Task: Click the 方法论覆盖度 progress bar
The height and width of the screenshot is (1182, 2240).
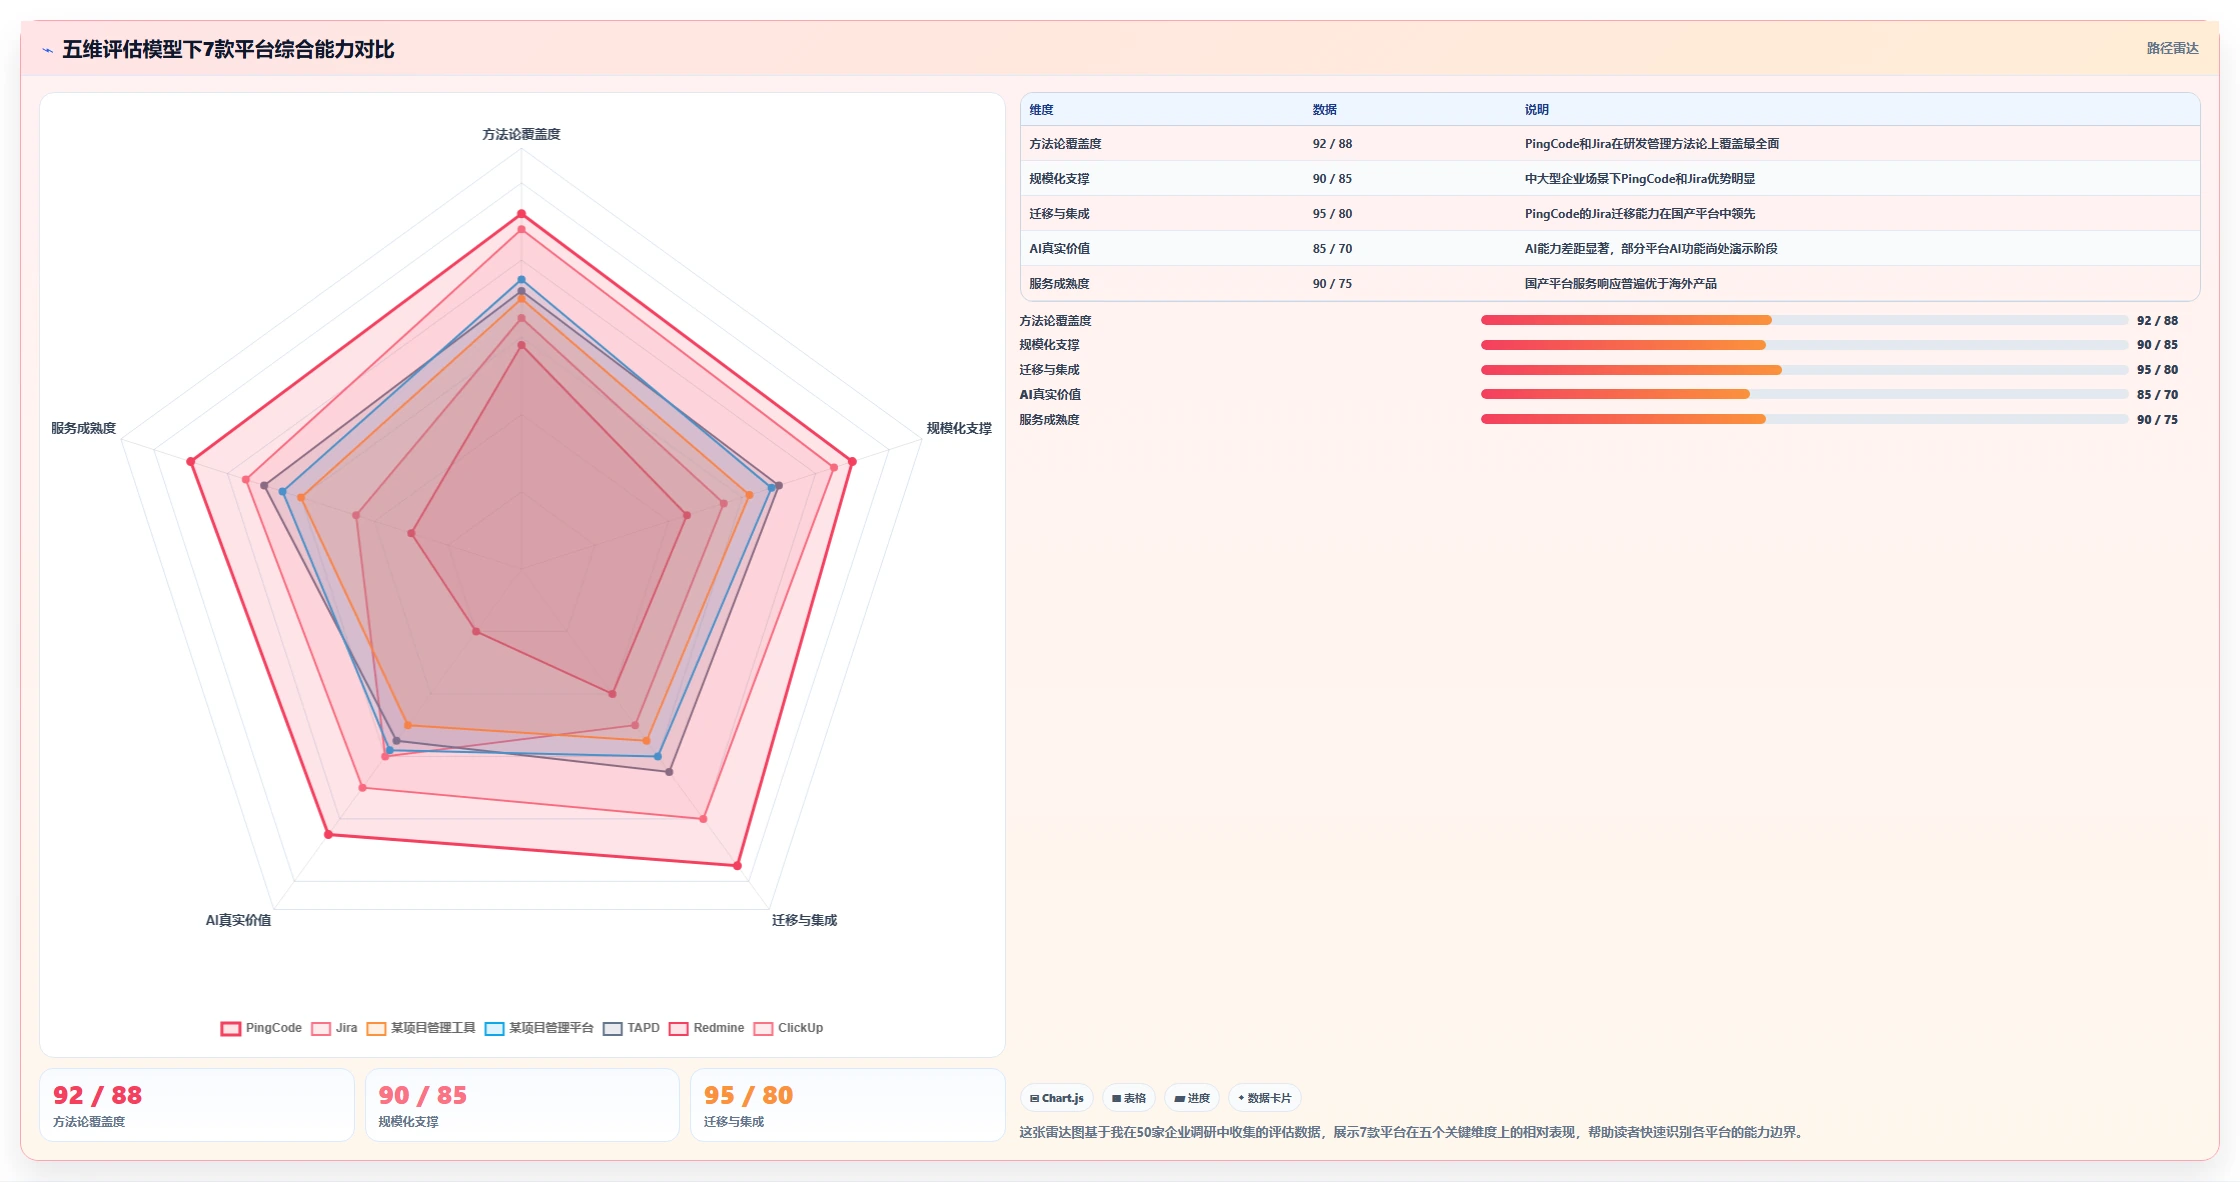Action: point(1804,320)
